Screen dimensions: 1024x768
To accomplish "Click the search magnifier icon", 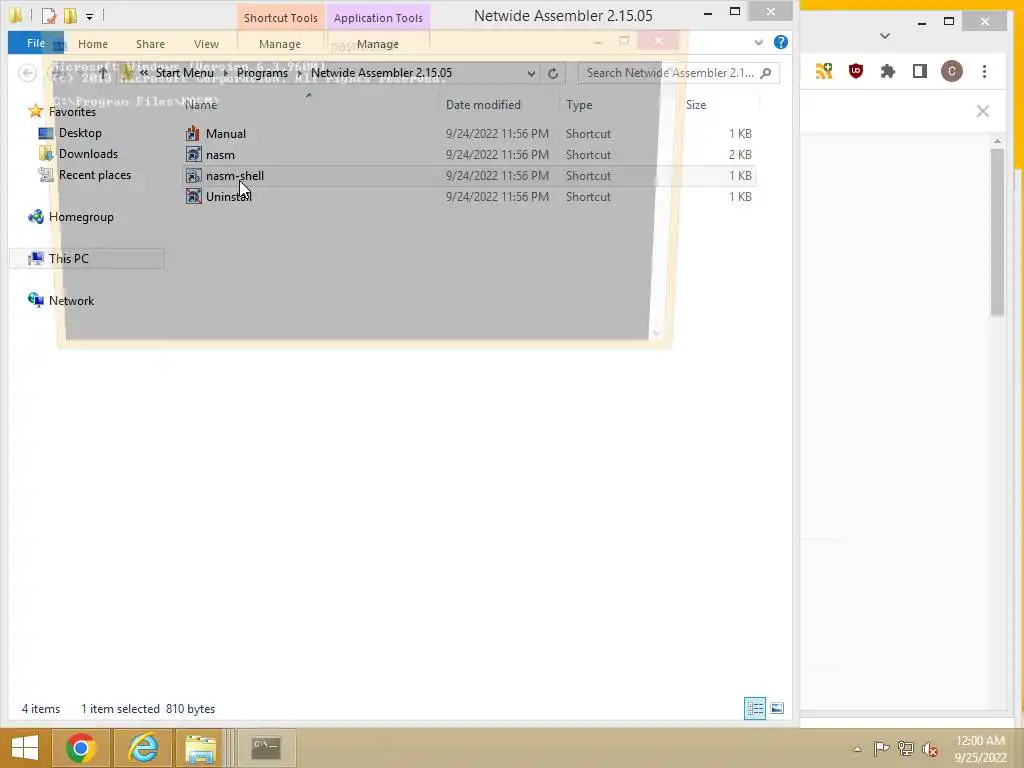I will [x=766, y=73].
